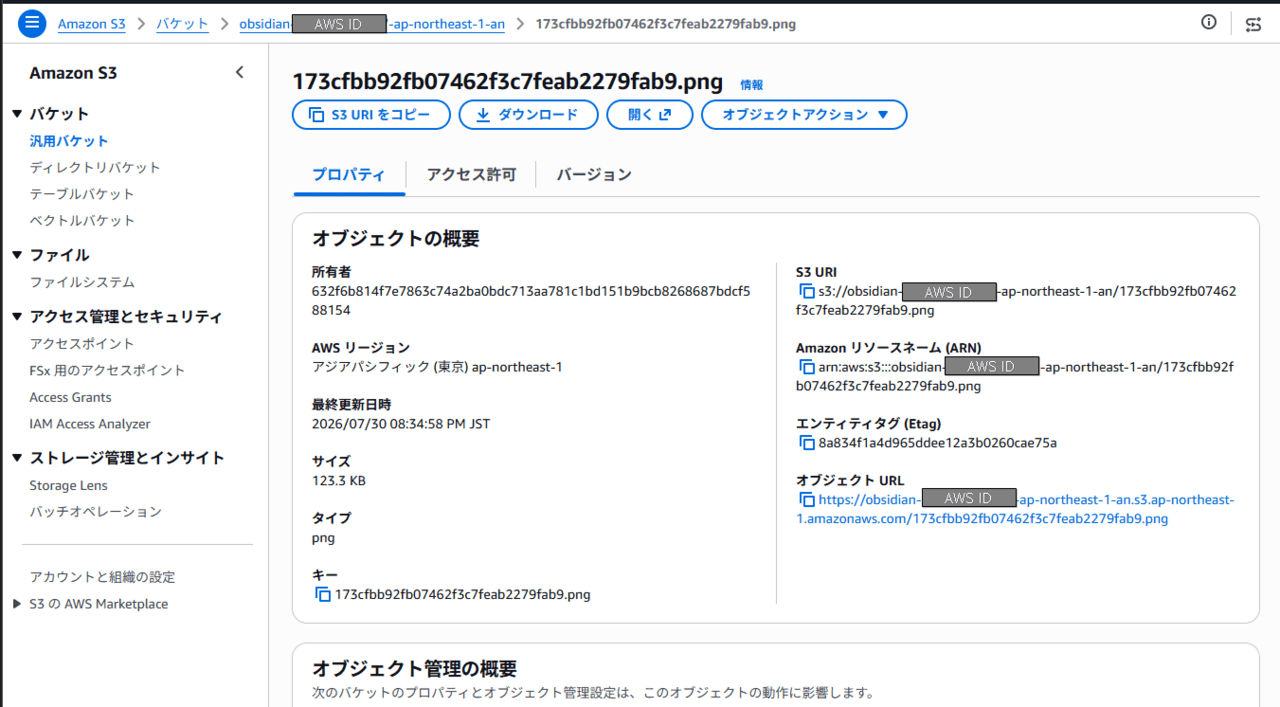Screen dimensions: 1280x707
Task: Open バッチオペレーション in the sidebar
Action: click(95, 511)
